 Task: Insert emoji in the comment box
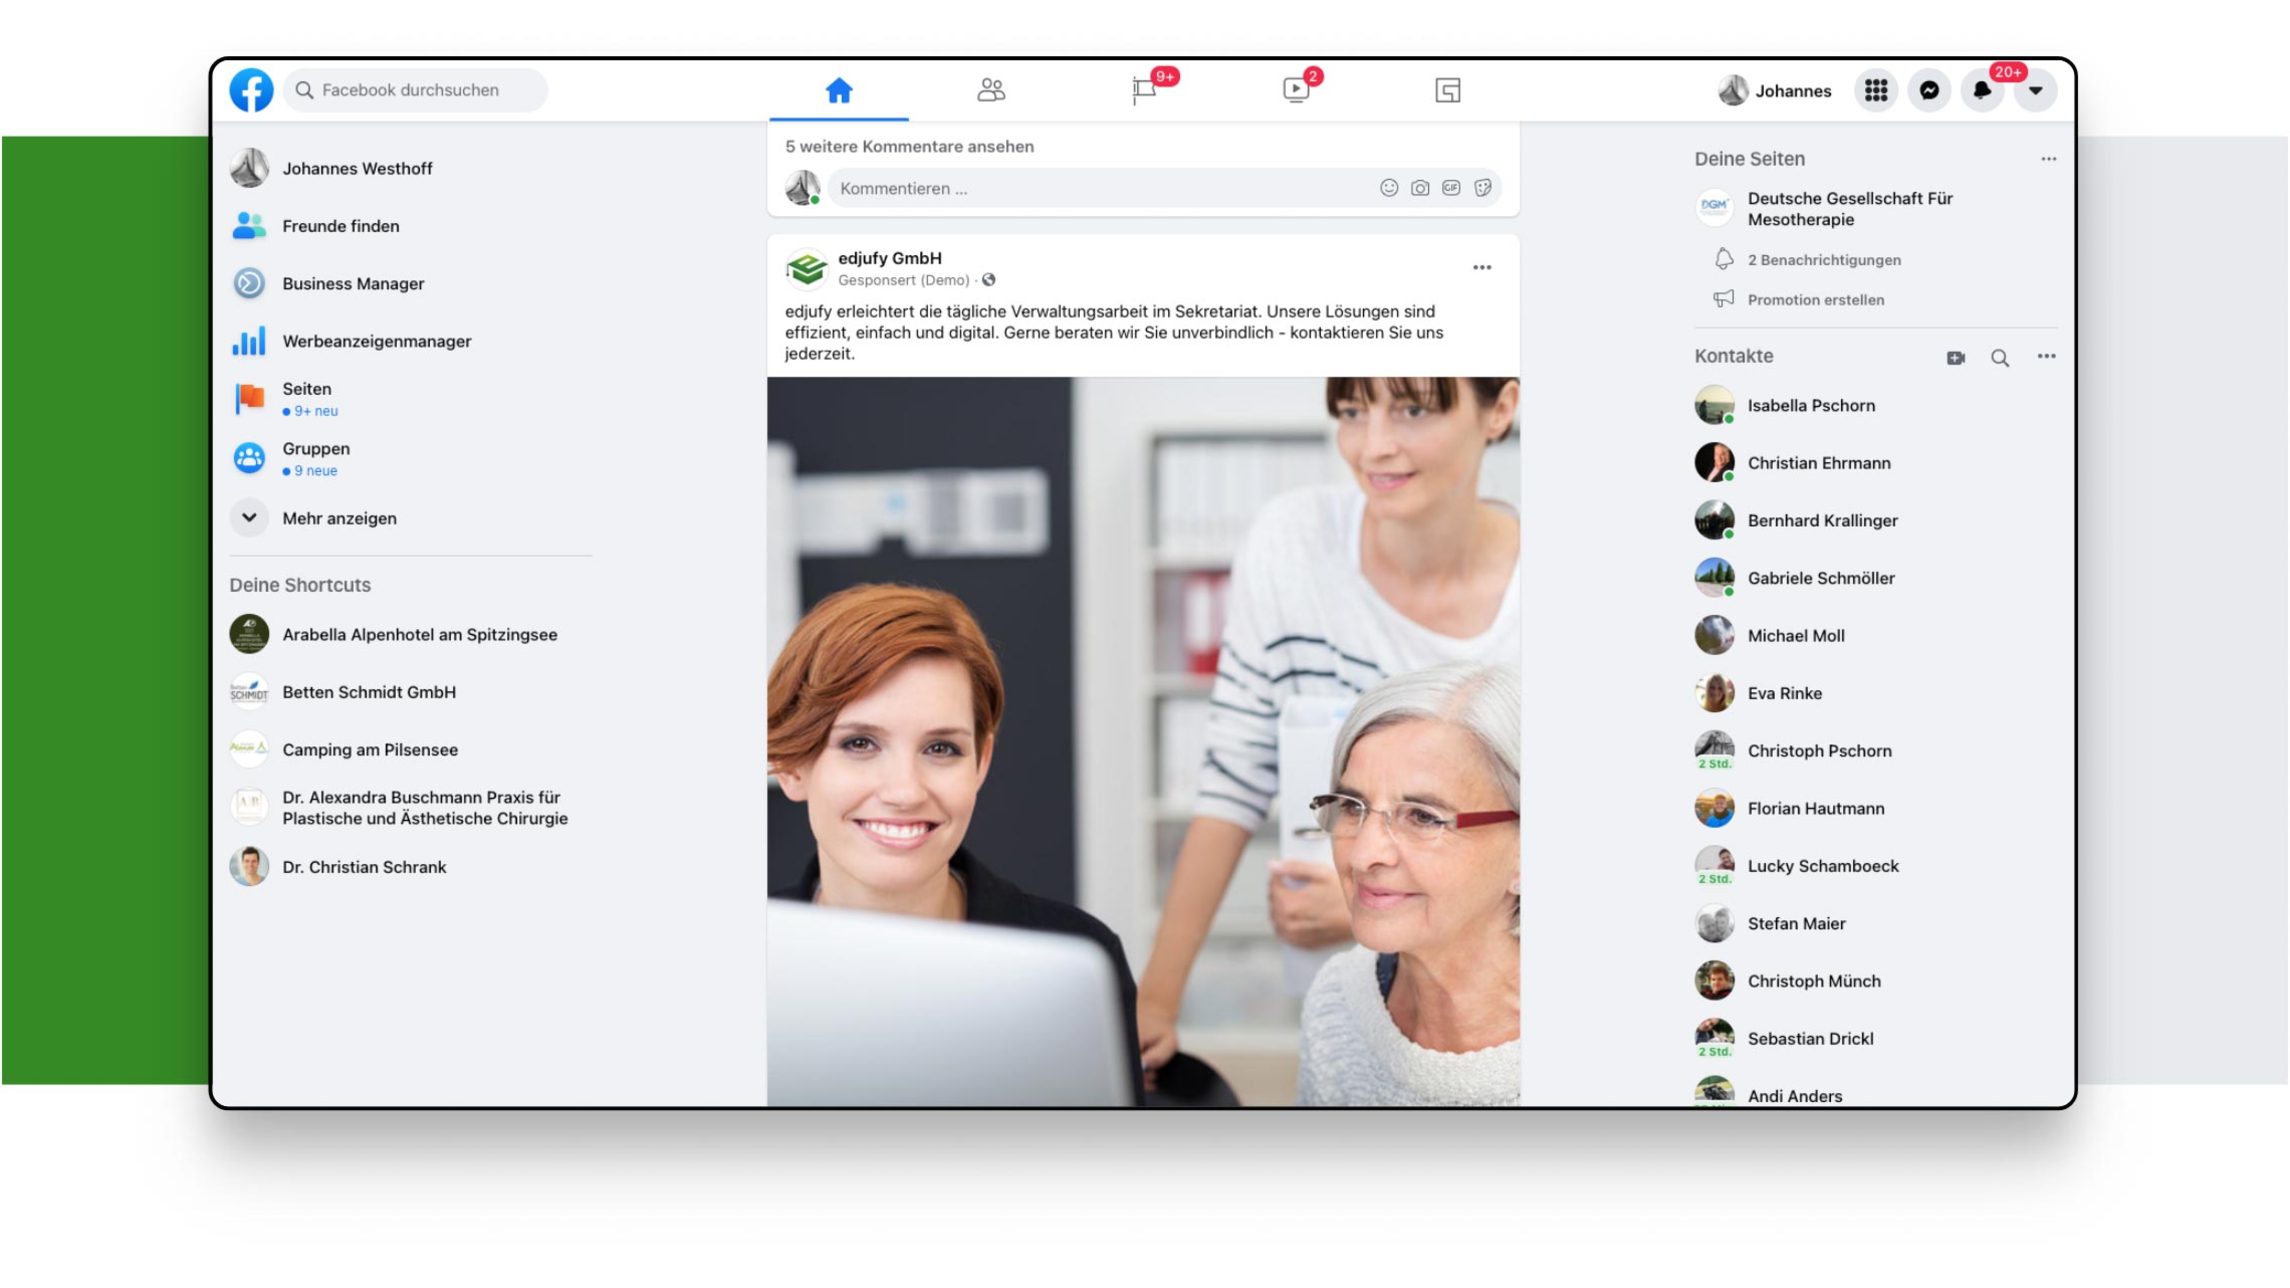click(x=1389, y=188)
